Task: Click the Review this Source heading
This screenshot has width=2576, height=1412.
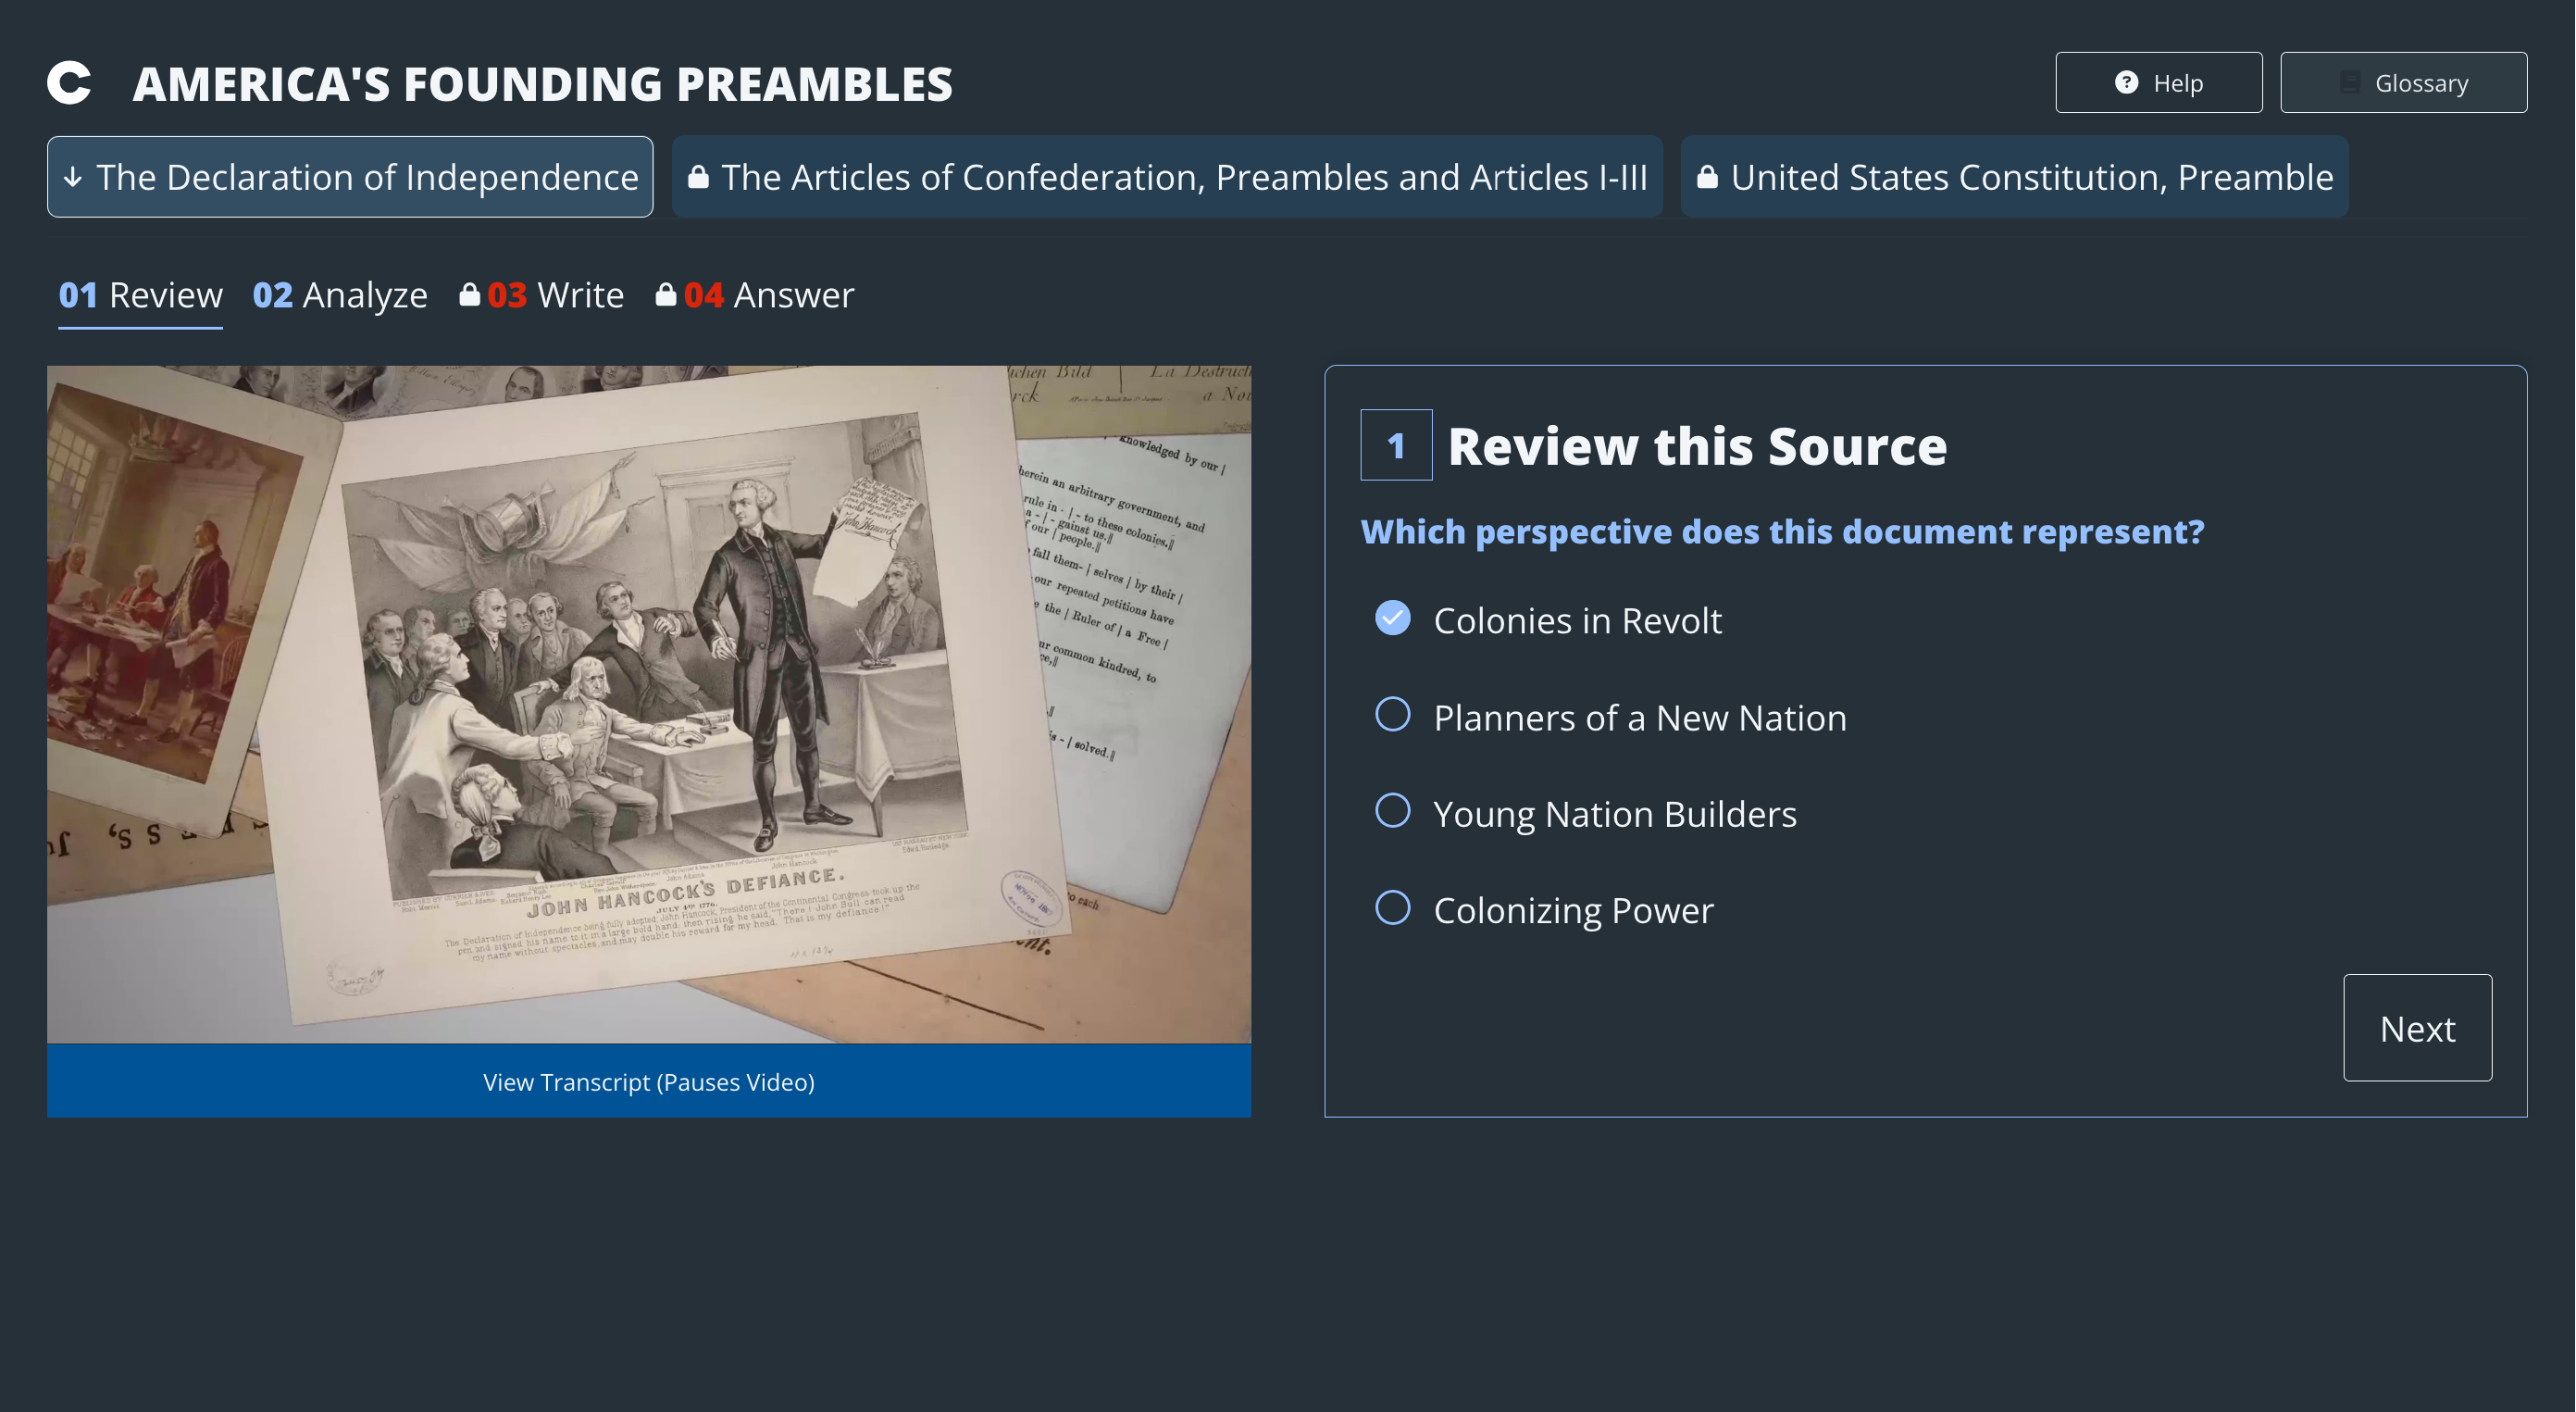Action: coord(1697,446)
